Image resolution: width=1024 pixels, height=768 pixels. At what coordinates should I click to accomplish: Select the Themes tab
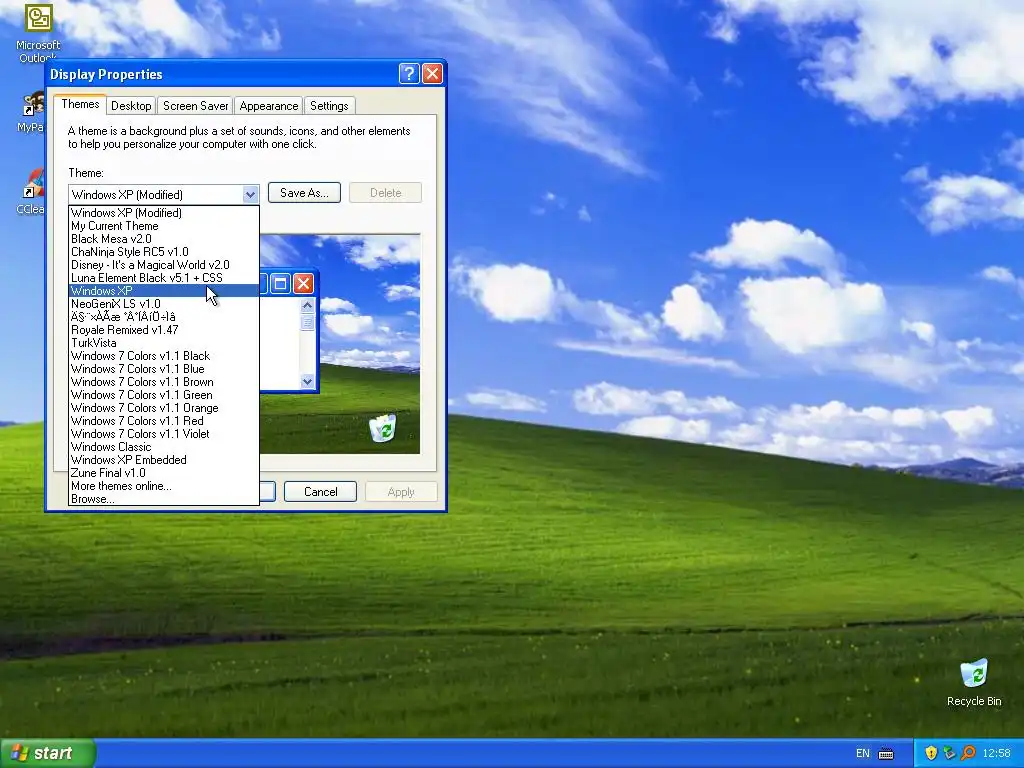tap(80, 104)
